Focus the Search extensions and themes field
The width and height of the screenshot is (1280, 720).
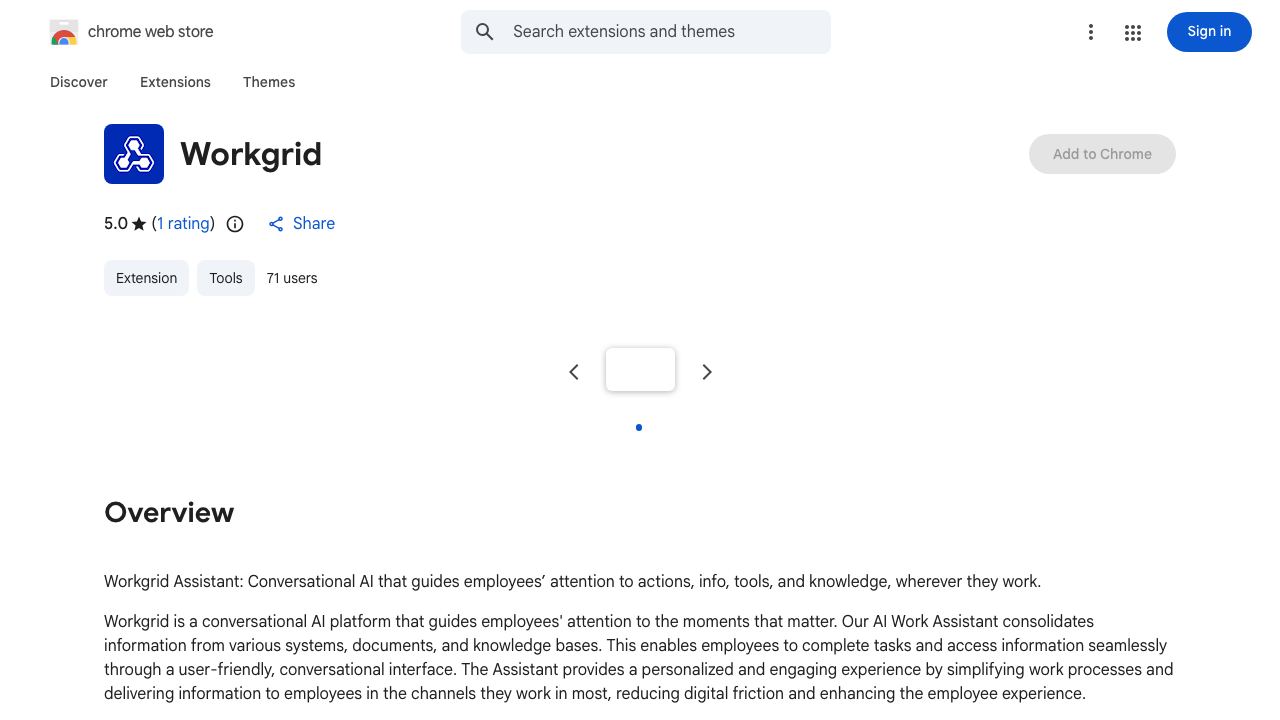coord(646,32)
